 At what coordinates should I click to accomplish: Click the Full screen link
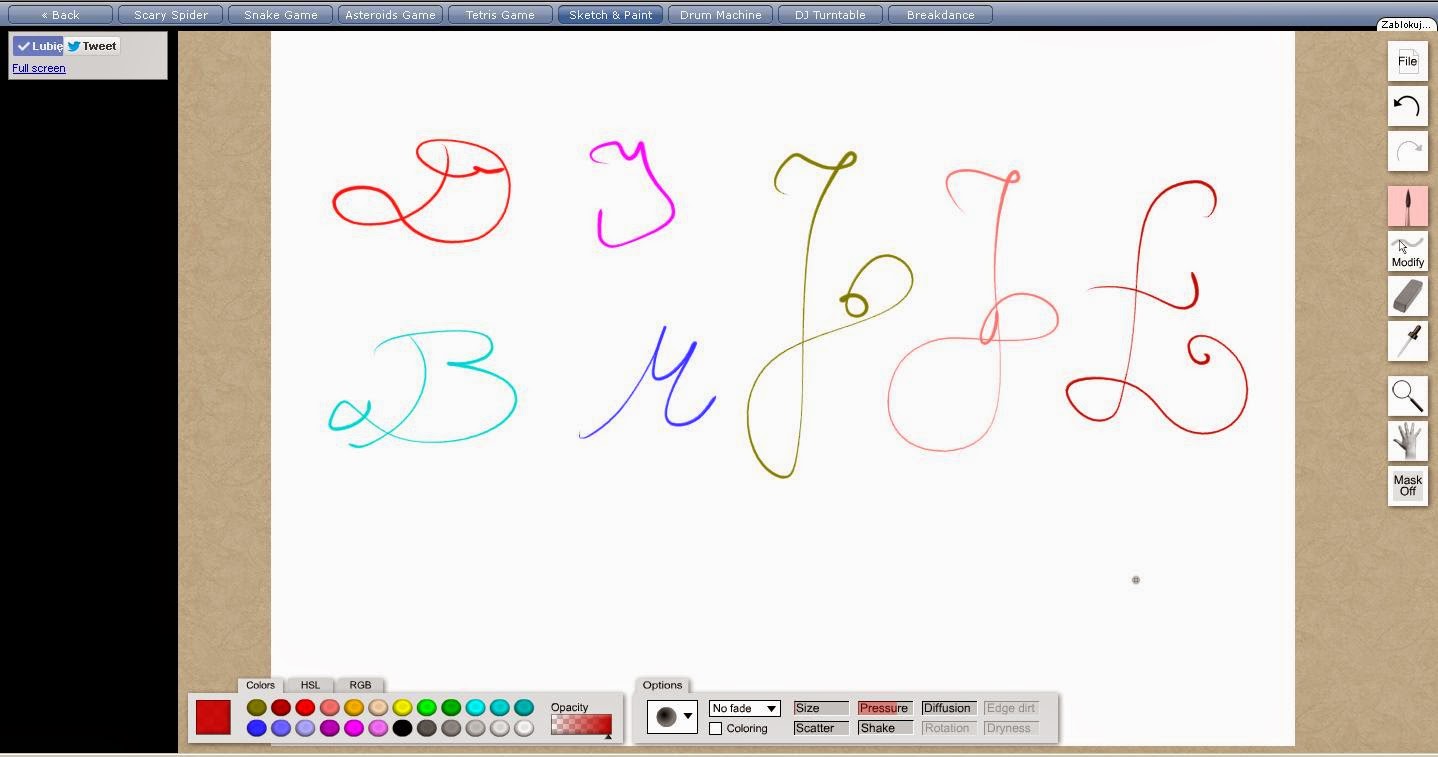38,67
